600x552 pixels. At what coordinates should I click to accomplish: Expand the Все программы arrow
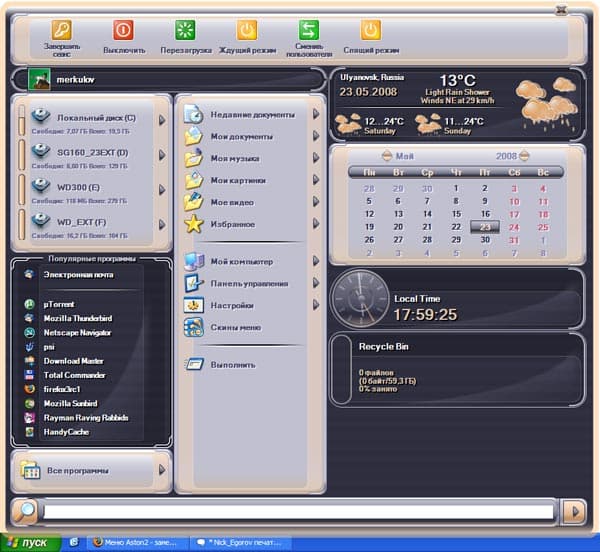point(162,470)
